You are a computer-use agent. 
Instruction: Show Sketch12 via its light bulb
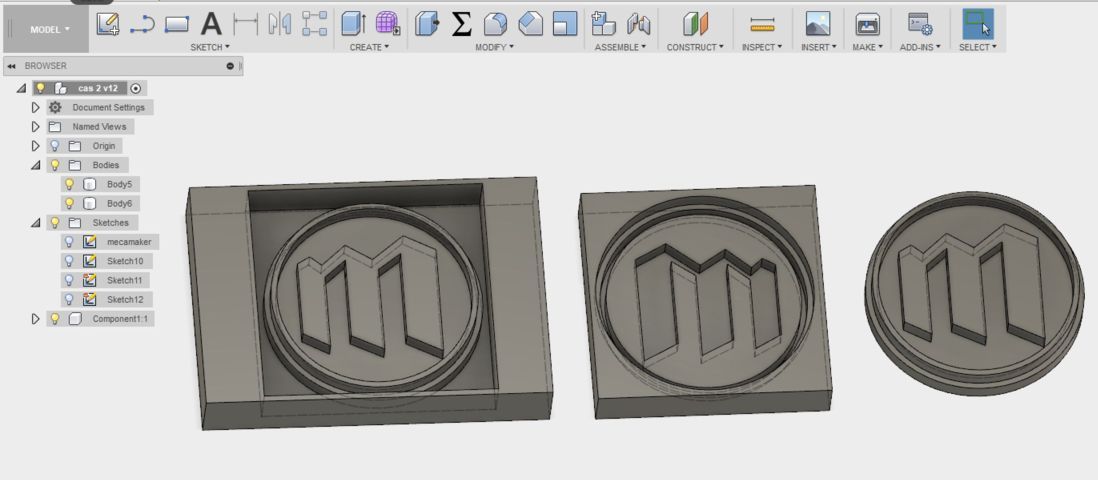69,299
